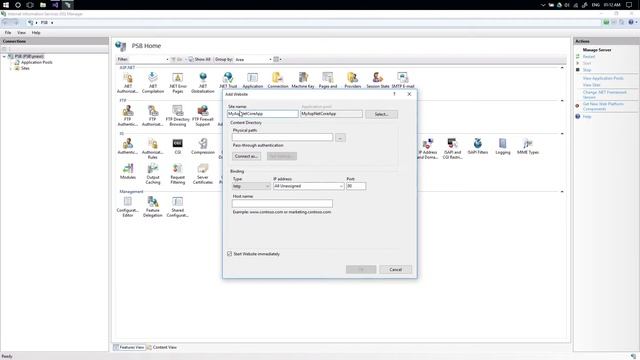Switch to Features View tab
This screenshot has height=360, width=640.
pos(129,347)
